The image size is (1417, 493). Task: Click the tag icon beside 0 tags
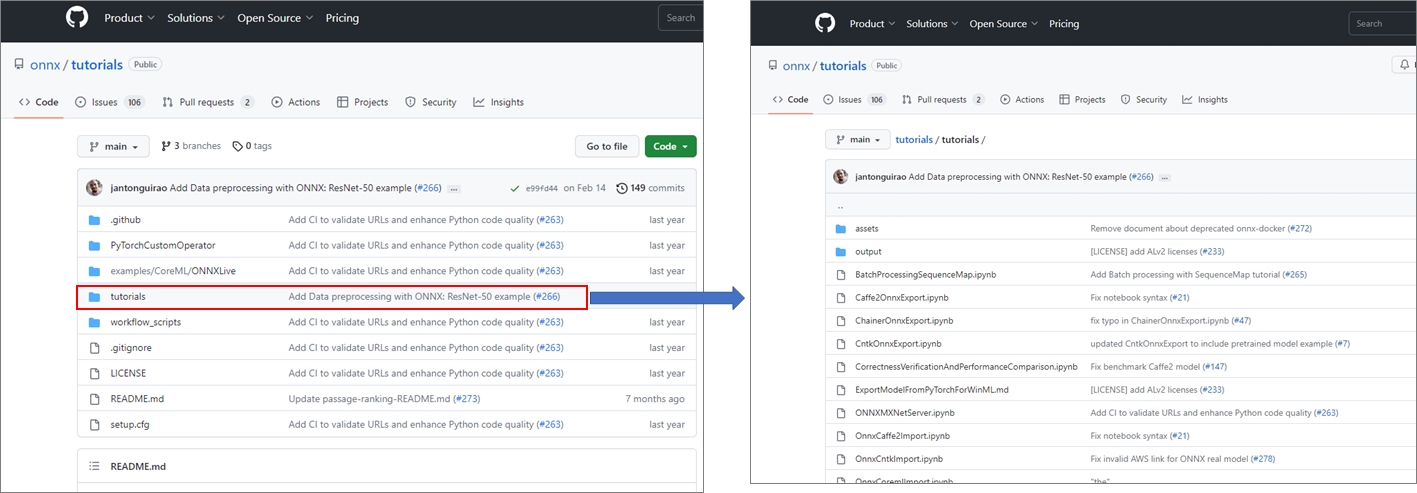point(237,146)
